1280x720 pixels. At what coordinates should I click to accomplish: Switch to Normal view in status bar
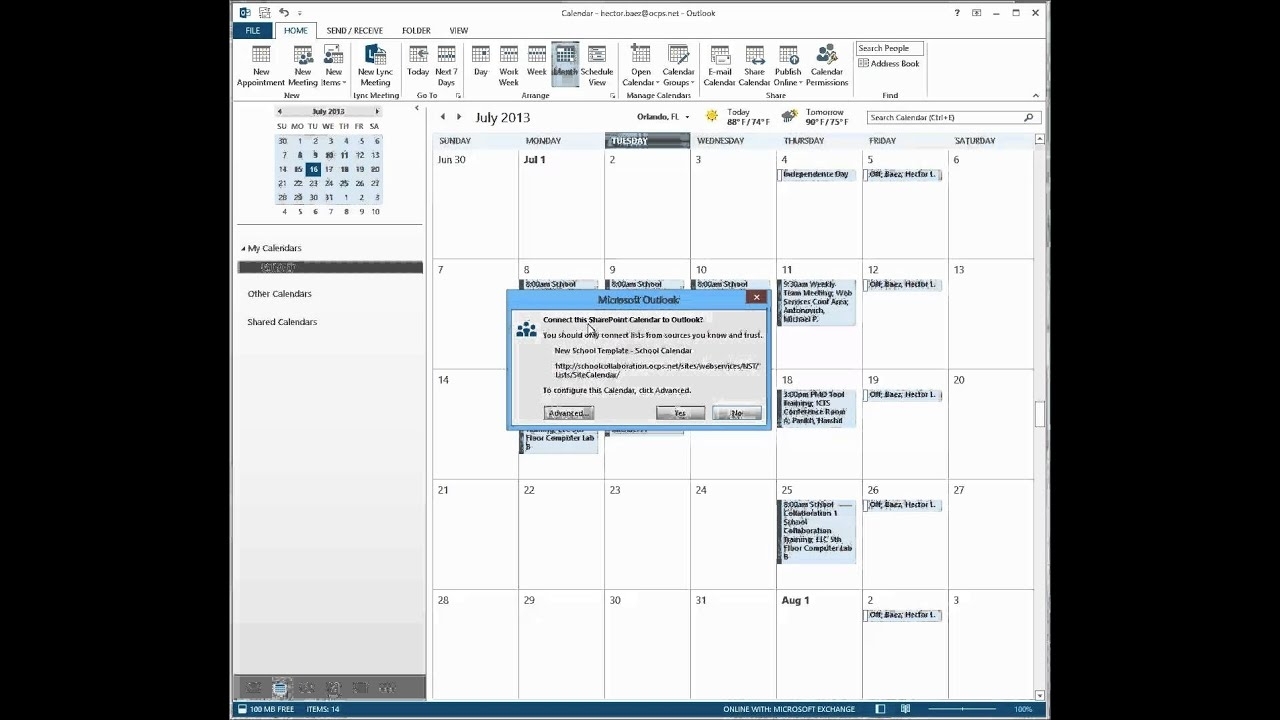880,709
